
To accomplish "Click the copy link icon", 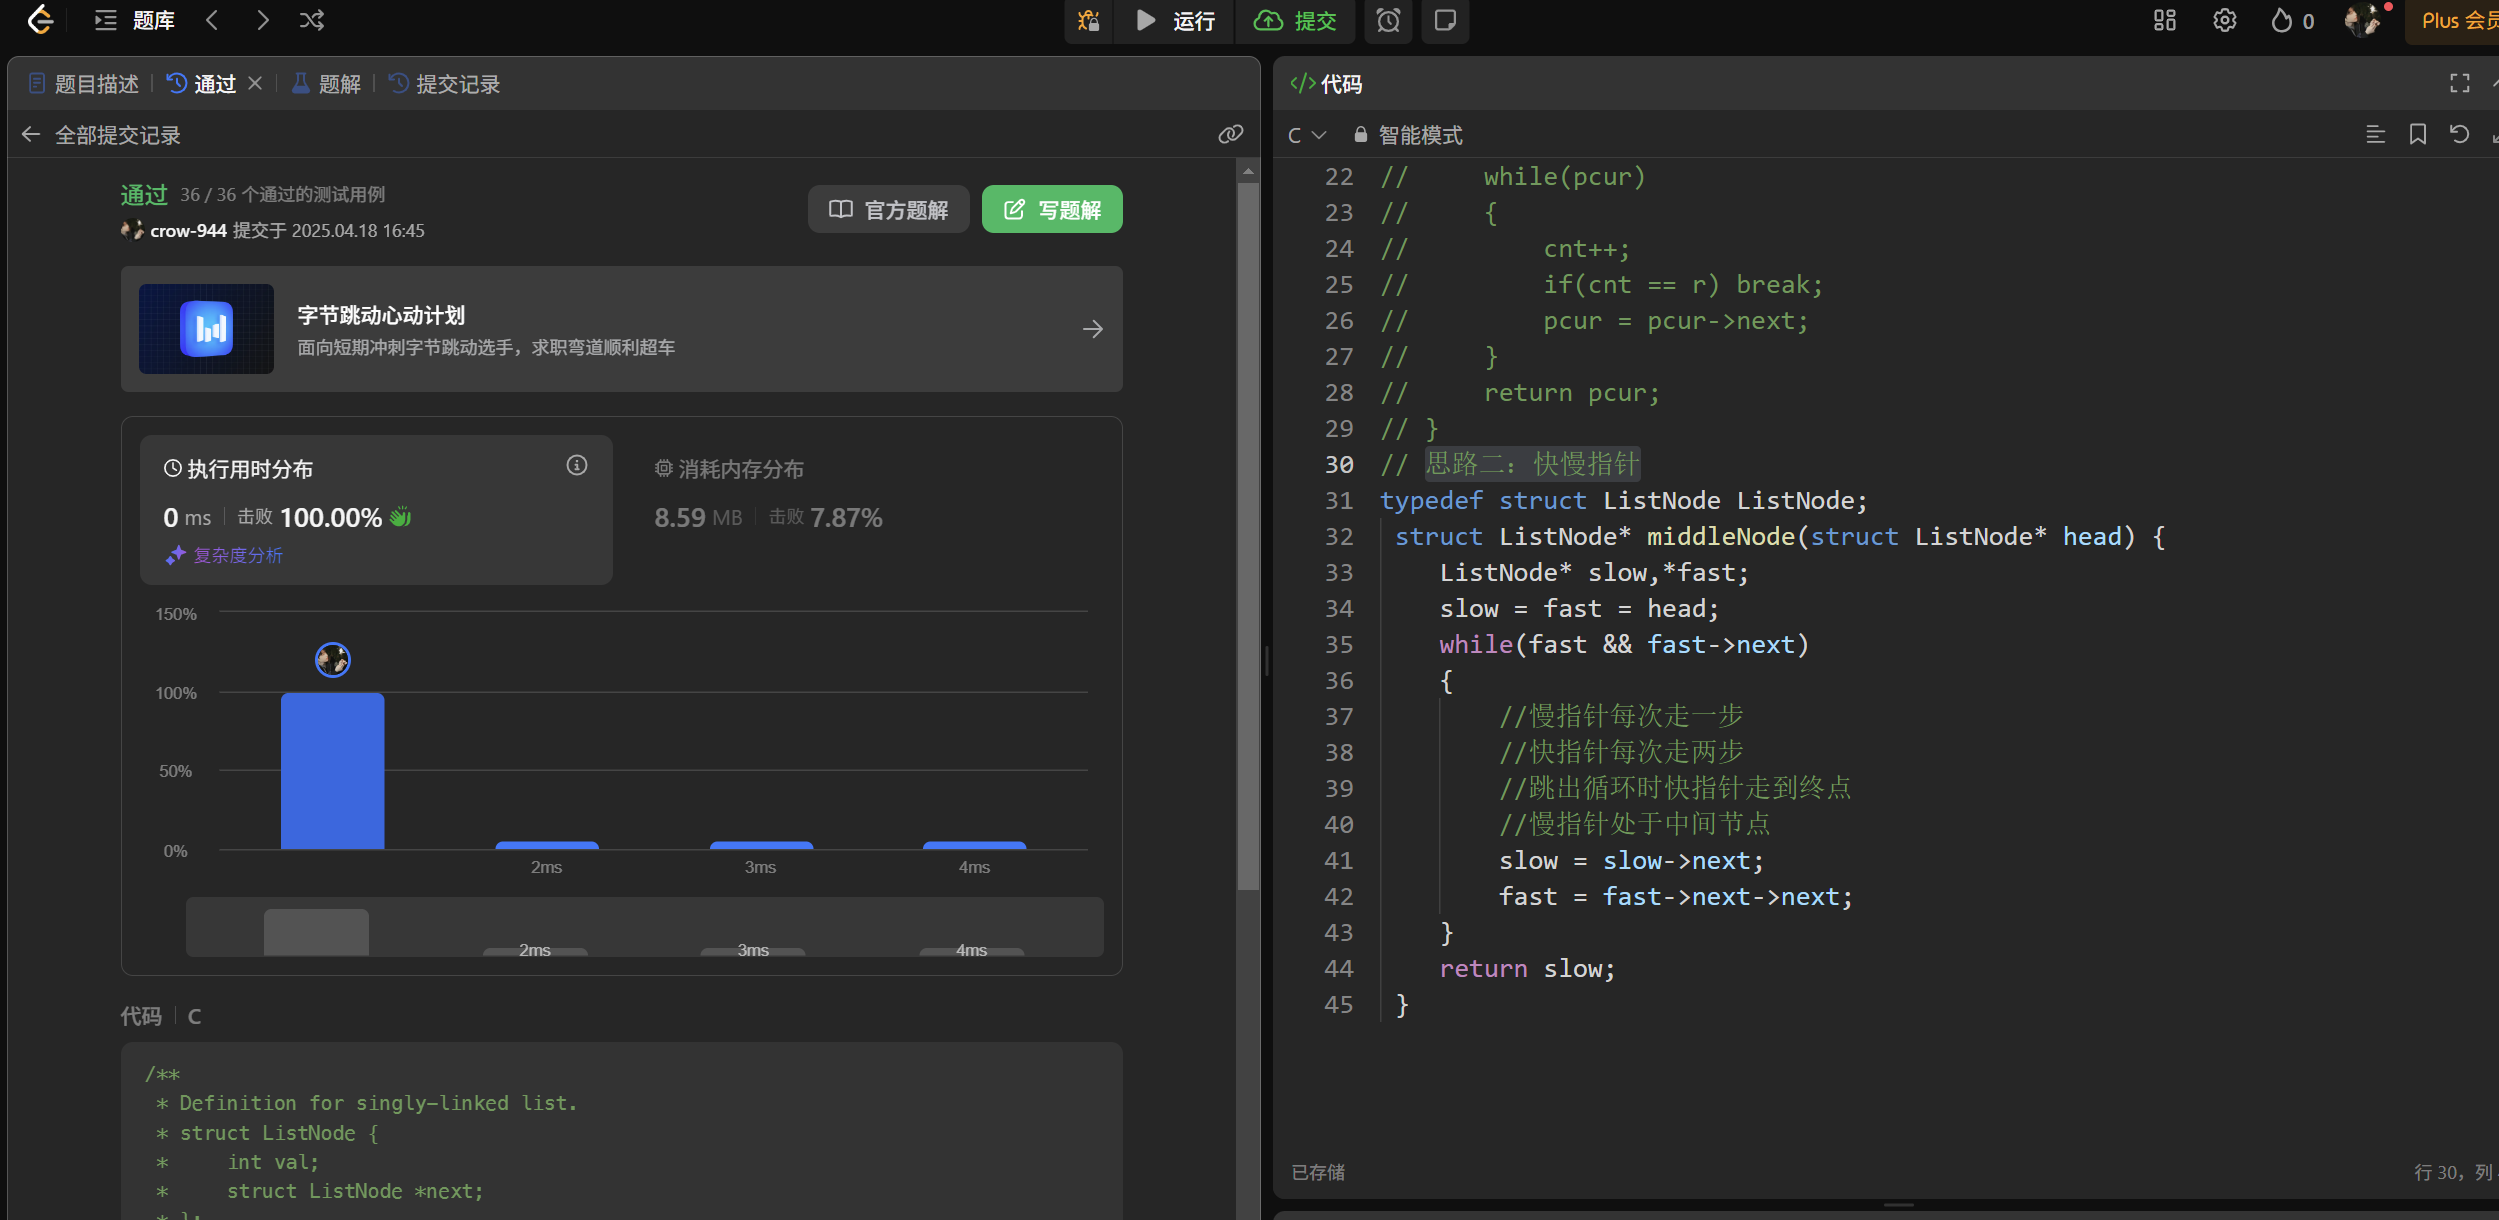I will tap(1231, 134).
